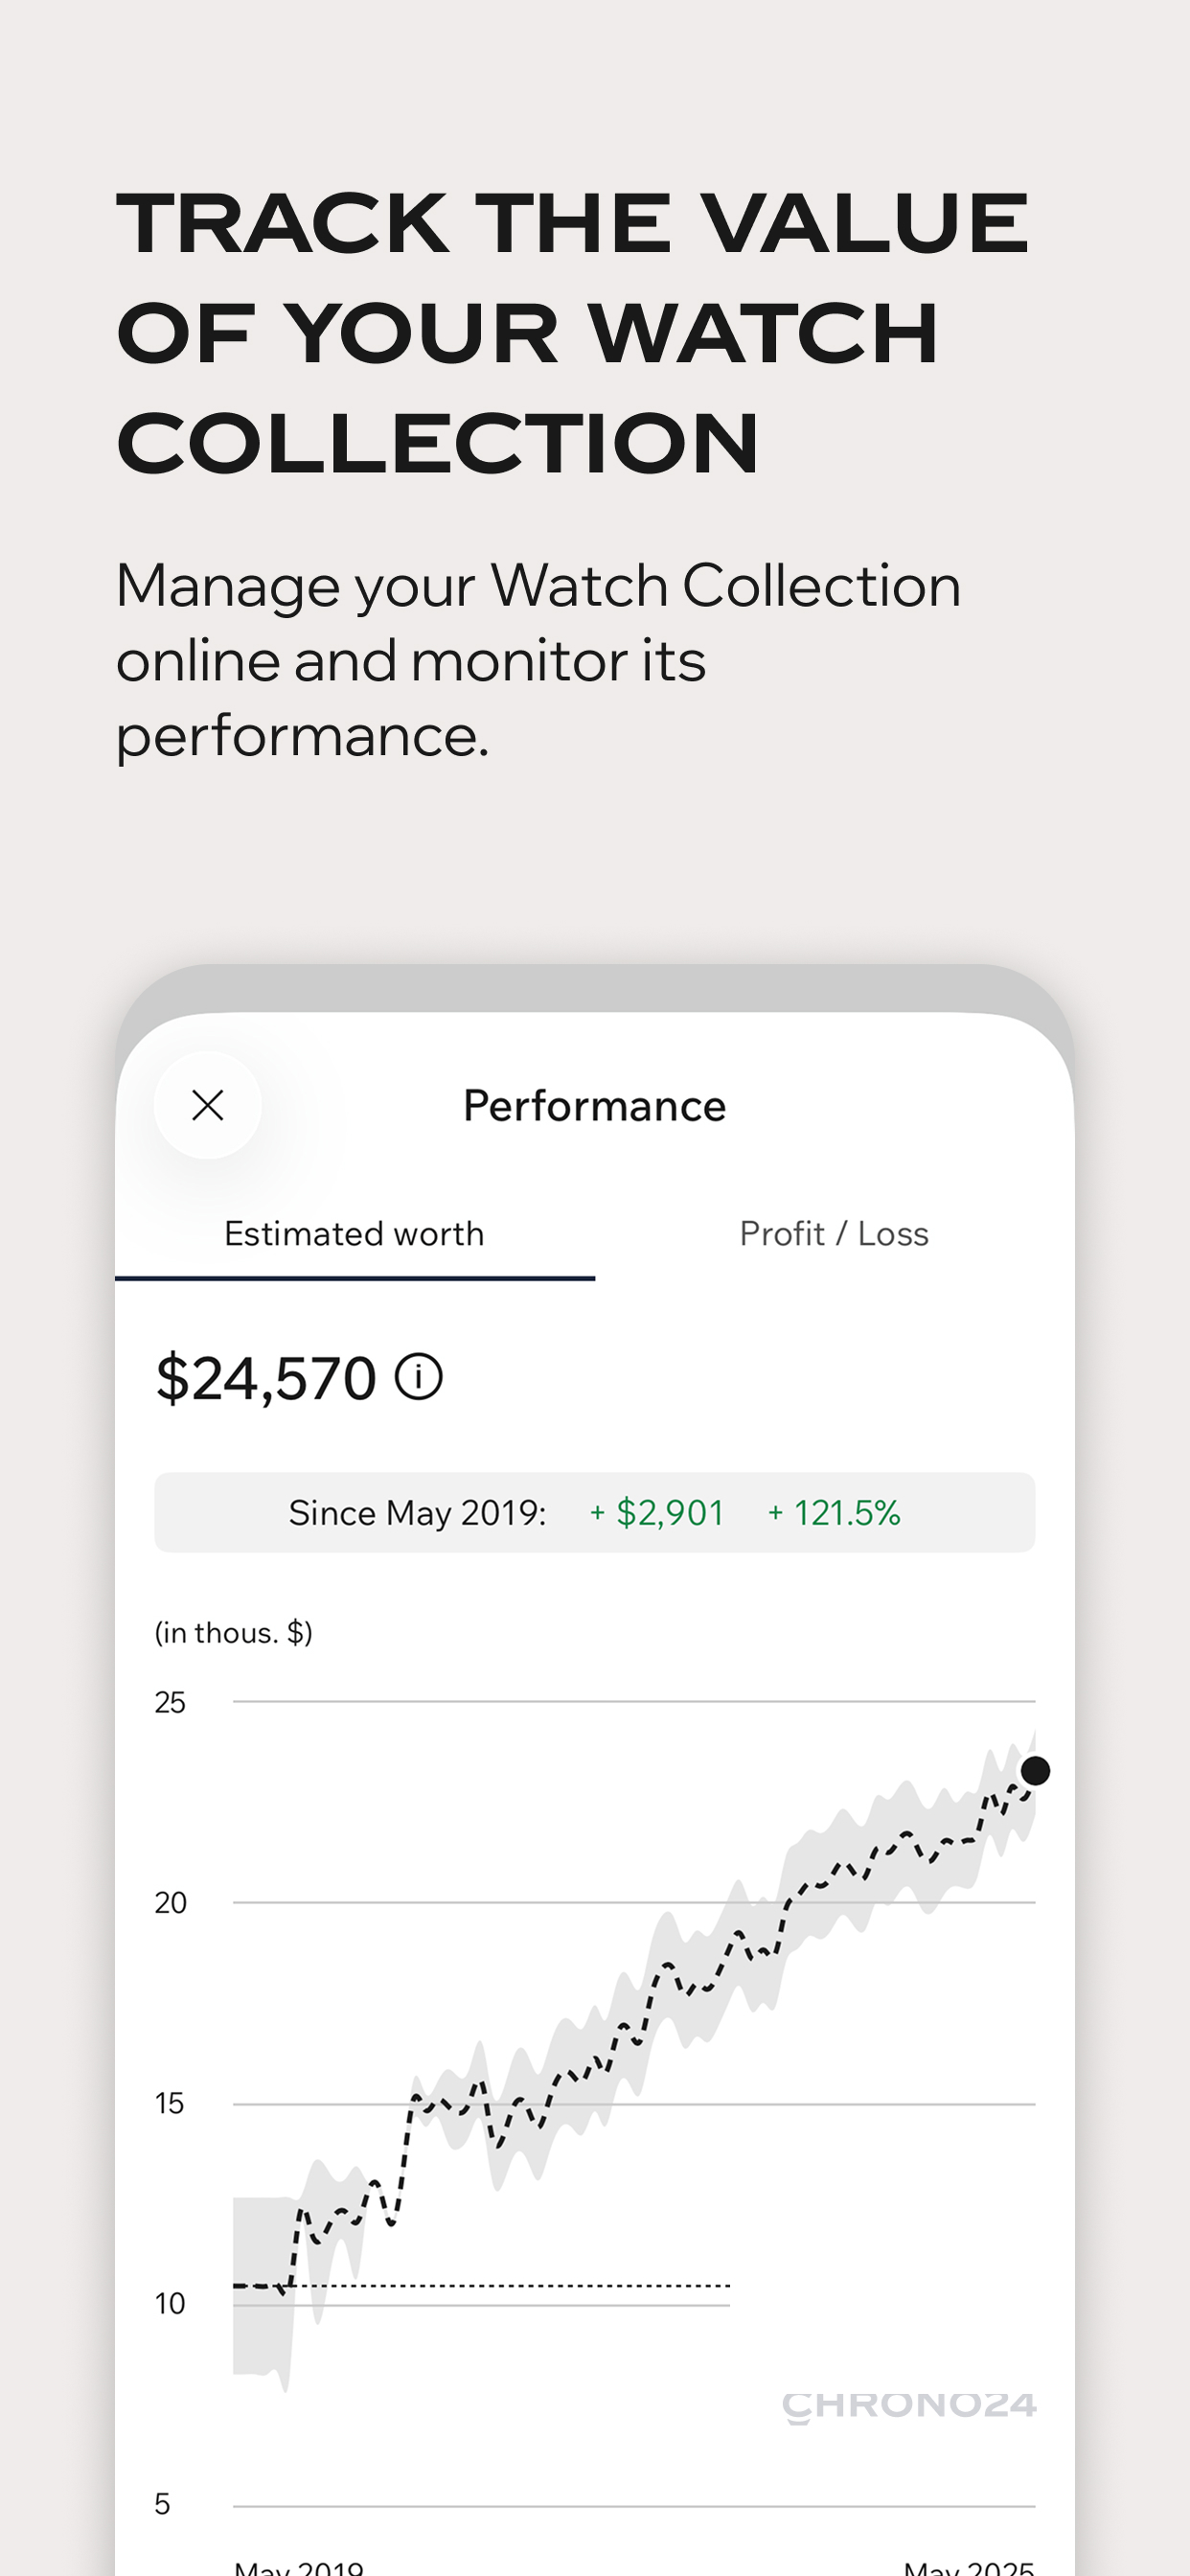Click the Chrono24 watermark logo
This screenshot has width=1190, height=2576.
908,2408
